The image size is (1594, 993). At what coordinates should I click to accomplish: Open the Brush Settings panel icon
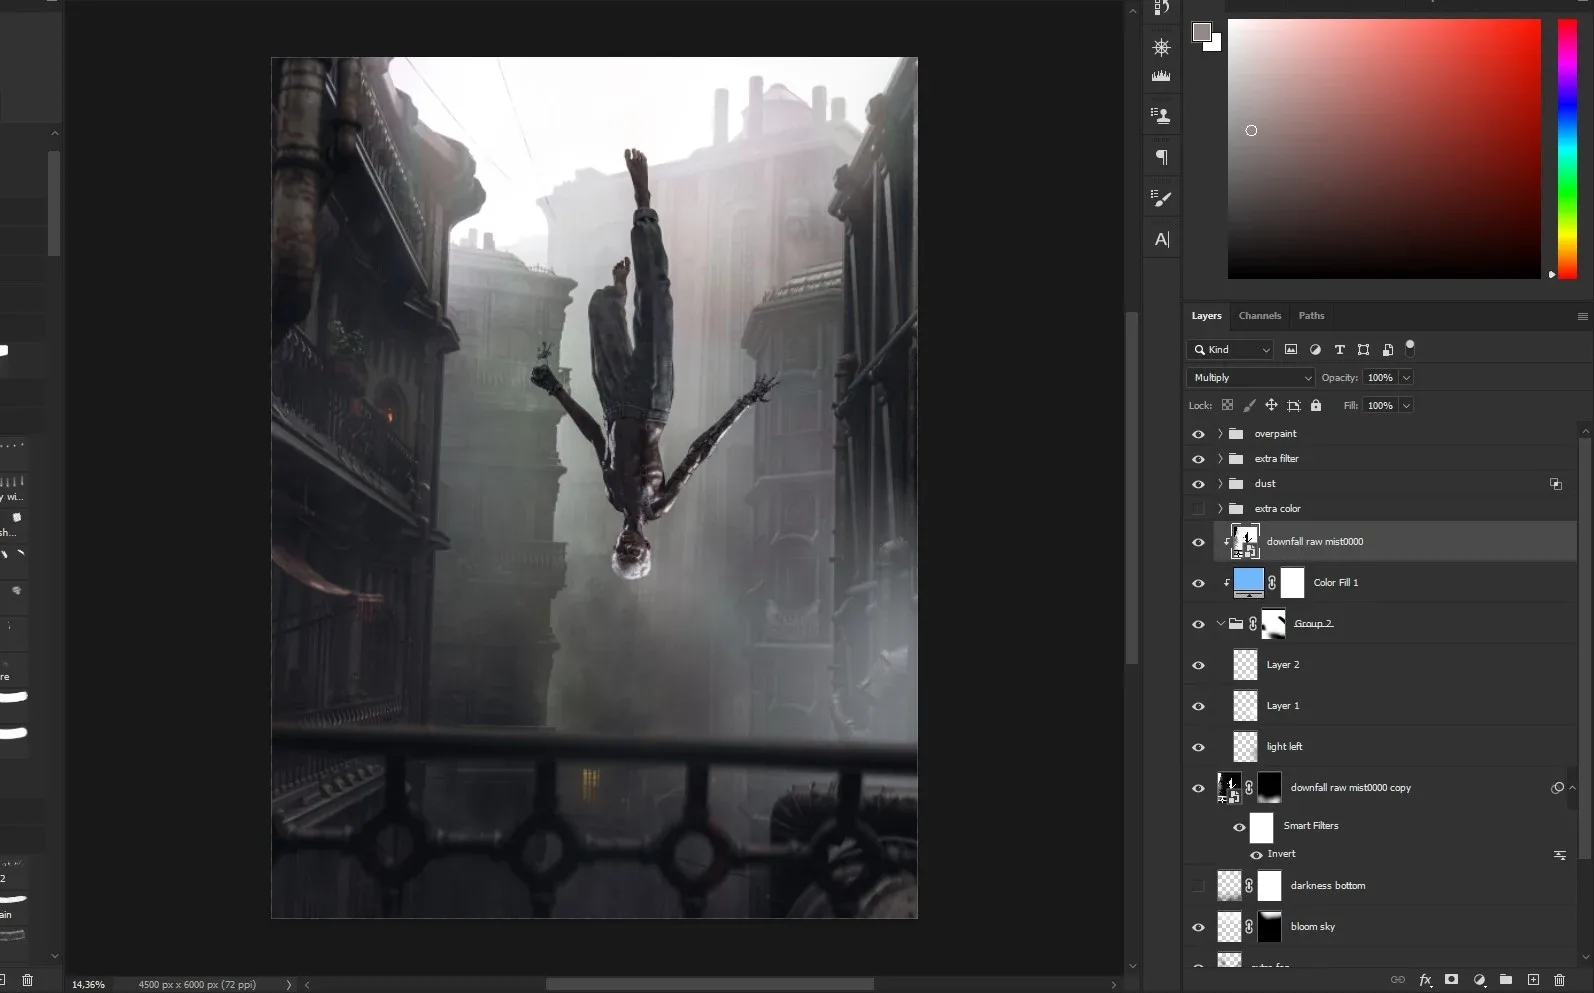pyautogui.click(x=1161, y=199)
